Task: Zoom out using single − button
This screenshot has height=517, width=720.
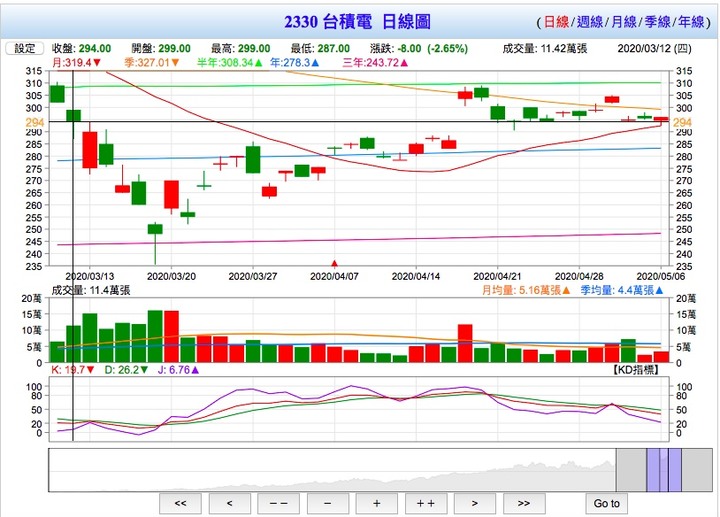Action: point(327,504)
